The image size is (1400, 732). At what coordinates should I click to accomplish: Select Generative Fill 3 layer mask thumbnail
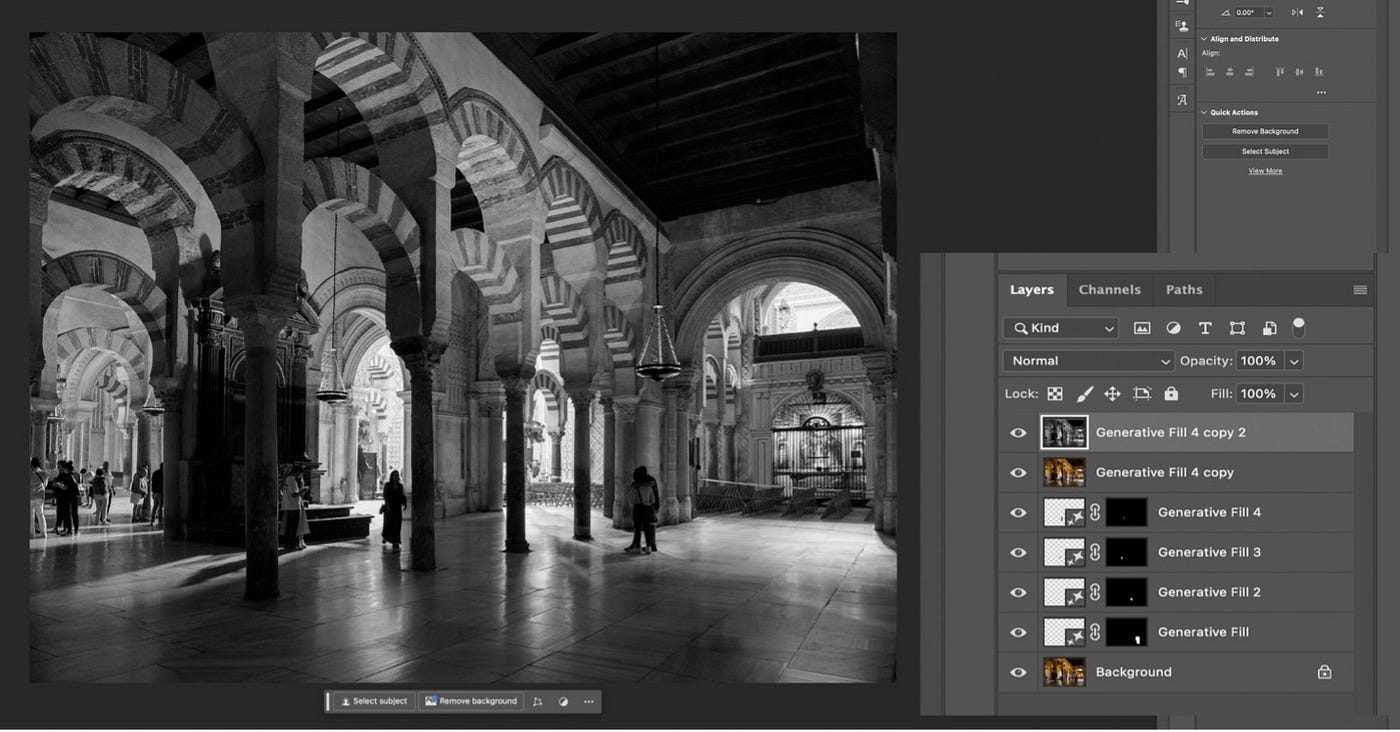[1127, 552]
